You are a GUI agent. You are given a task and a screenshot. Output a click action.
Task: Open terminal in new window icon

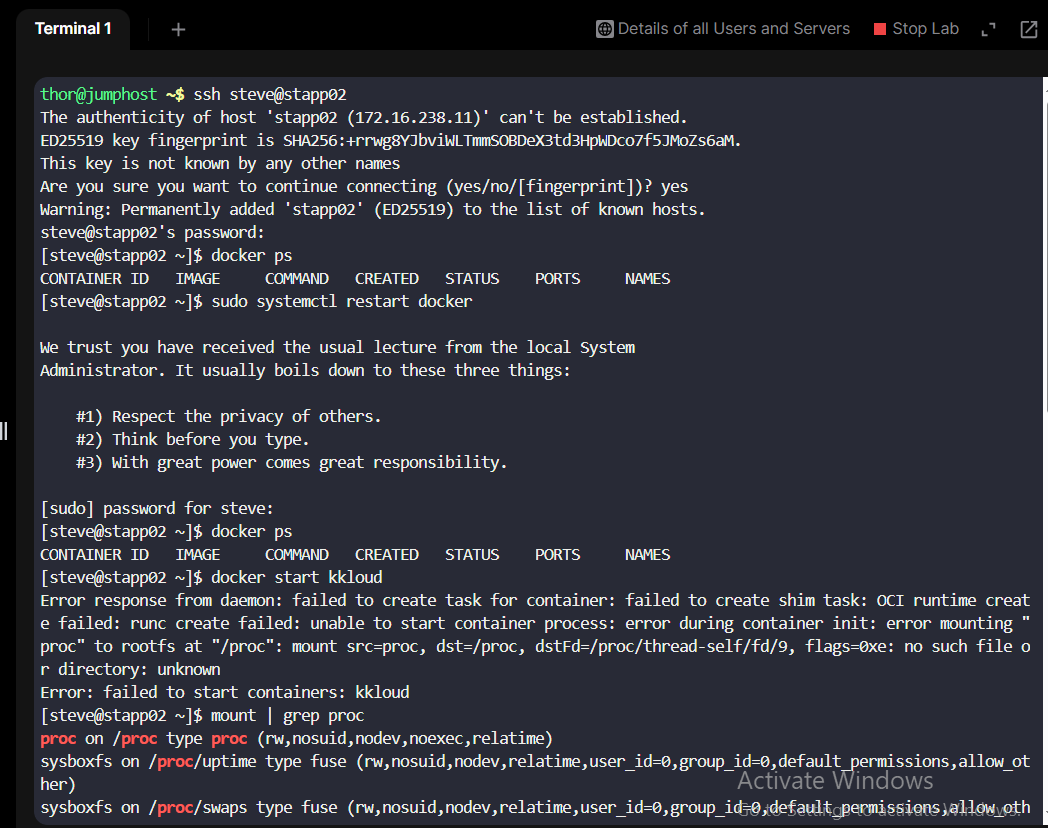tap(1029, 29)
